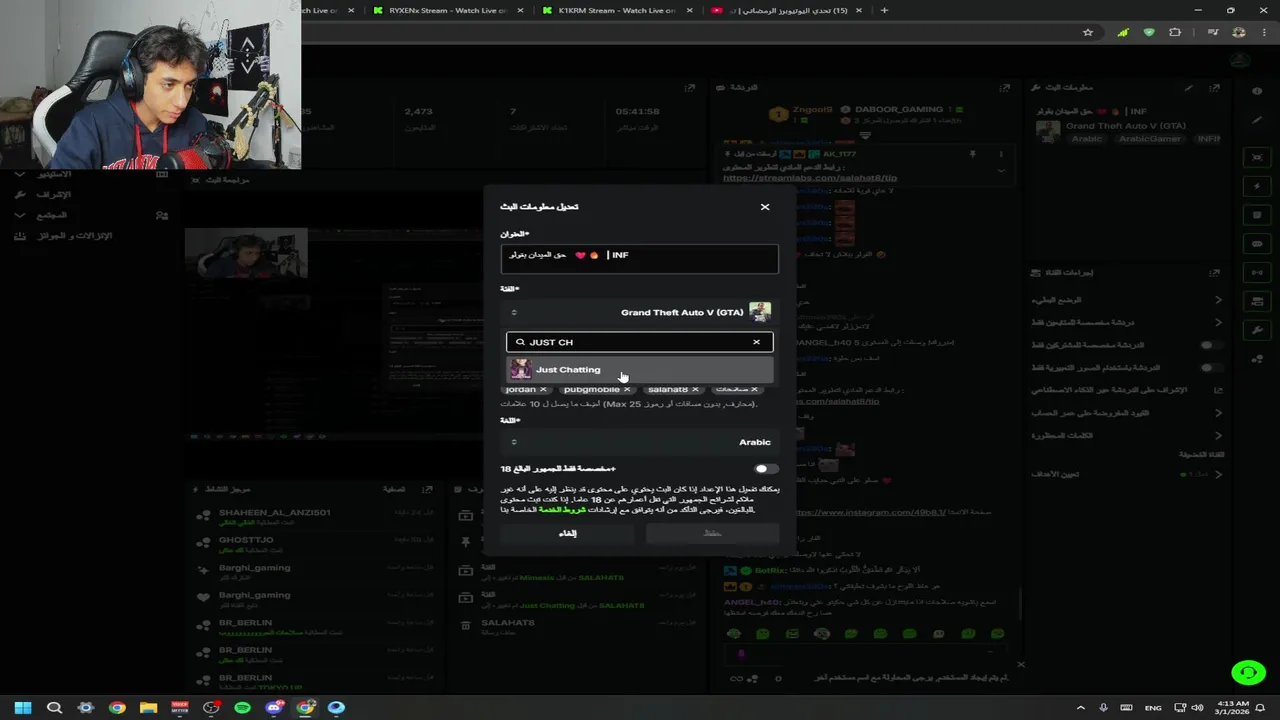Screen dimensions: 1280x720
Task: Open the Grand Theft Auto V category dropdown
Action: [x=639, y=312]
